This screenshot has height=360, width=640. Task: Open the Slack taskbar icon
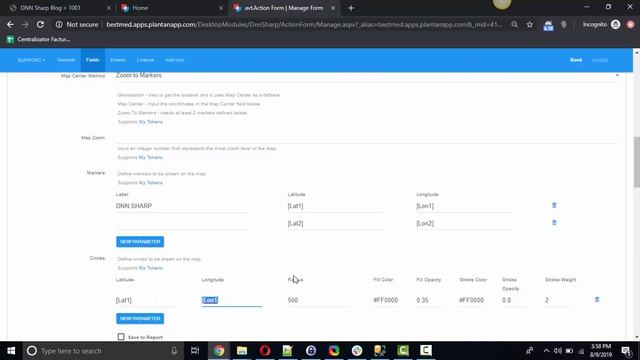coord(357,351)
